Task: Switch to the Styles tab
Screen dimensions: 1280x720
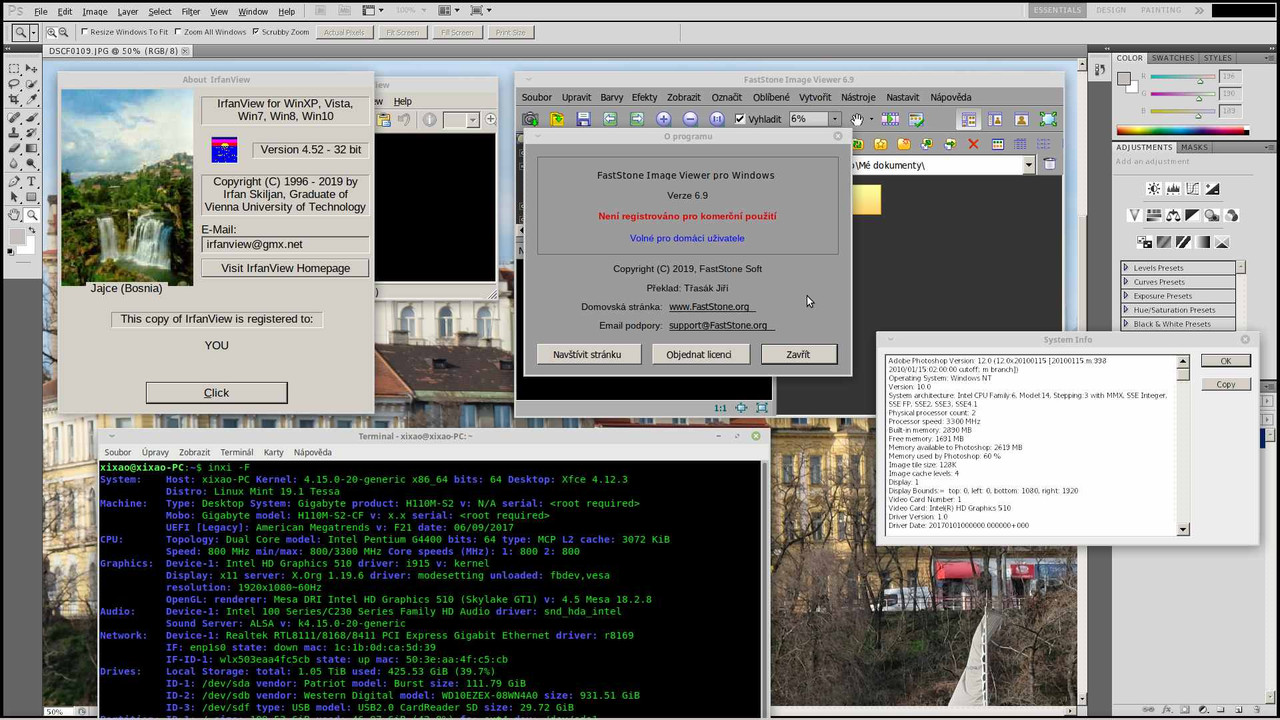Action: (1218, 58)
